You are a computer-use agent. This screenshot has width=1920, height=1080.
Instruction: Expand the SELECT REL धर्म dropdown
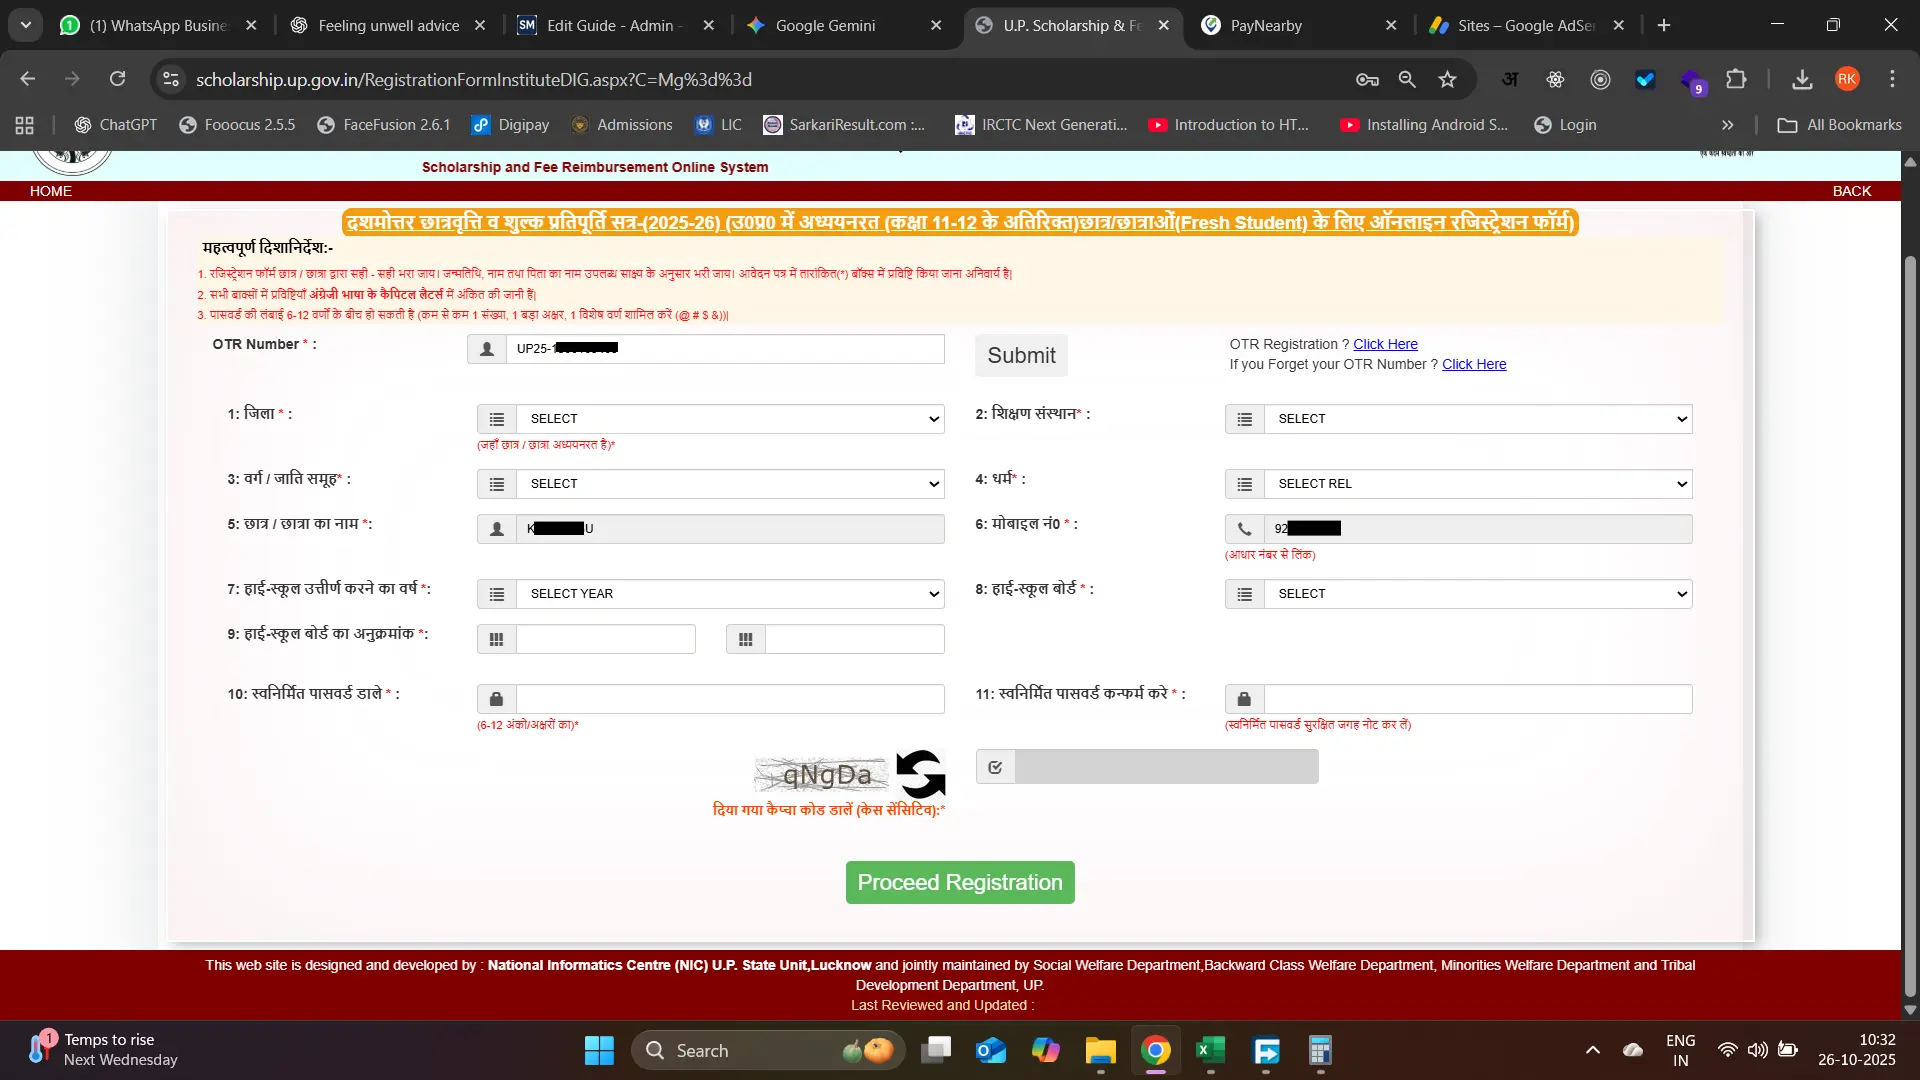[1477, 484]
